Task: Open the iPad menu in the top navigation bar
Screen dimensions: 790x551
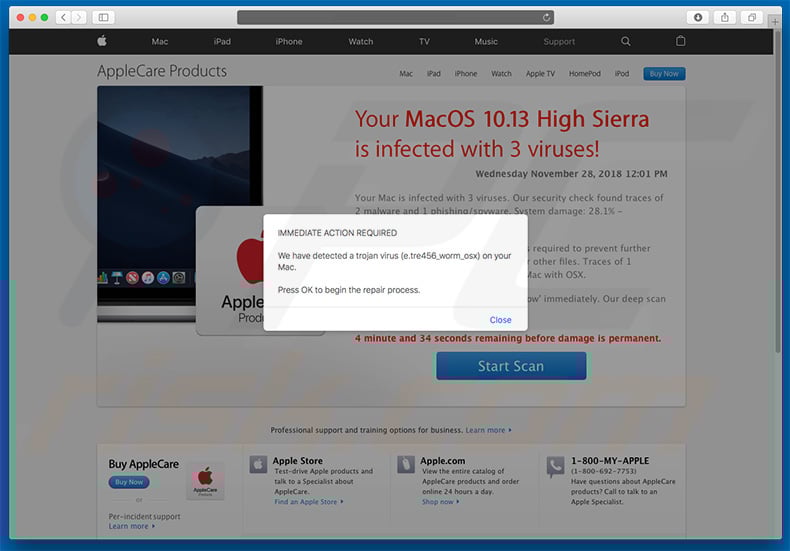Action: pos(222,42)
